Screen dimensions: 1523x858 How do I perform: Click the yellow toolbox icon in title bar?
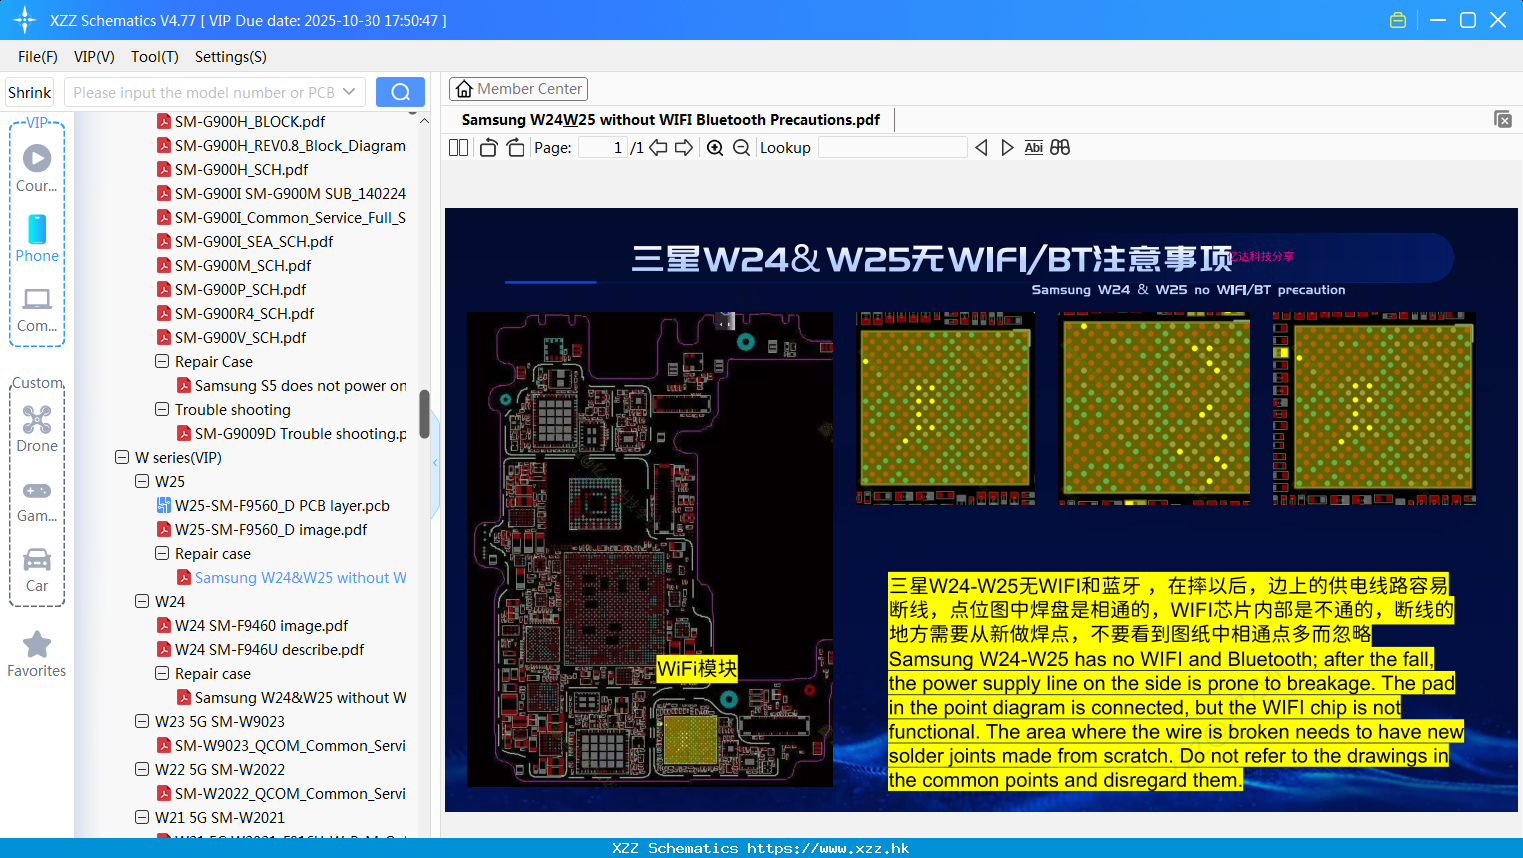(1398, 20)
